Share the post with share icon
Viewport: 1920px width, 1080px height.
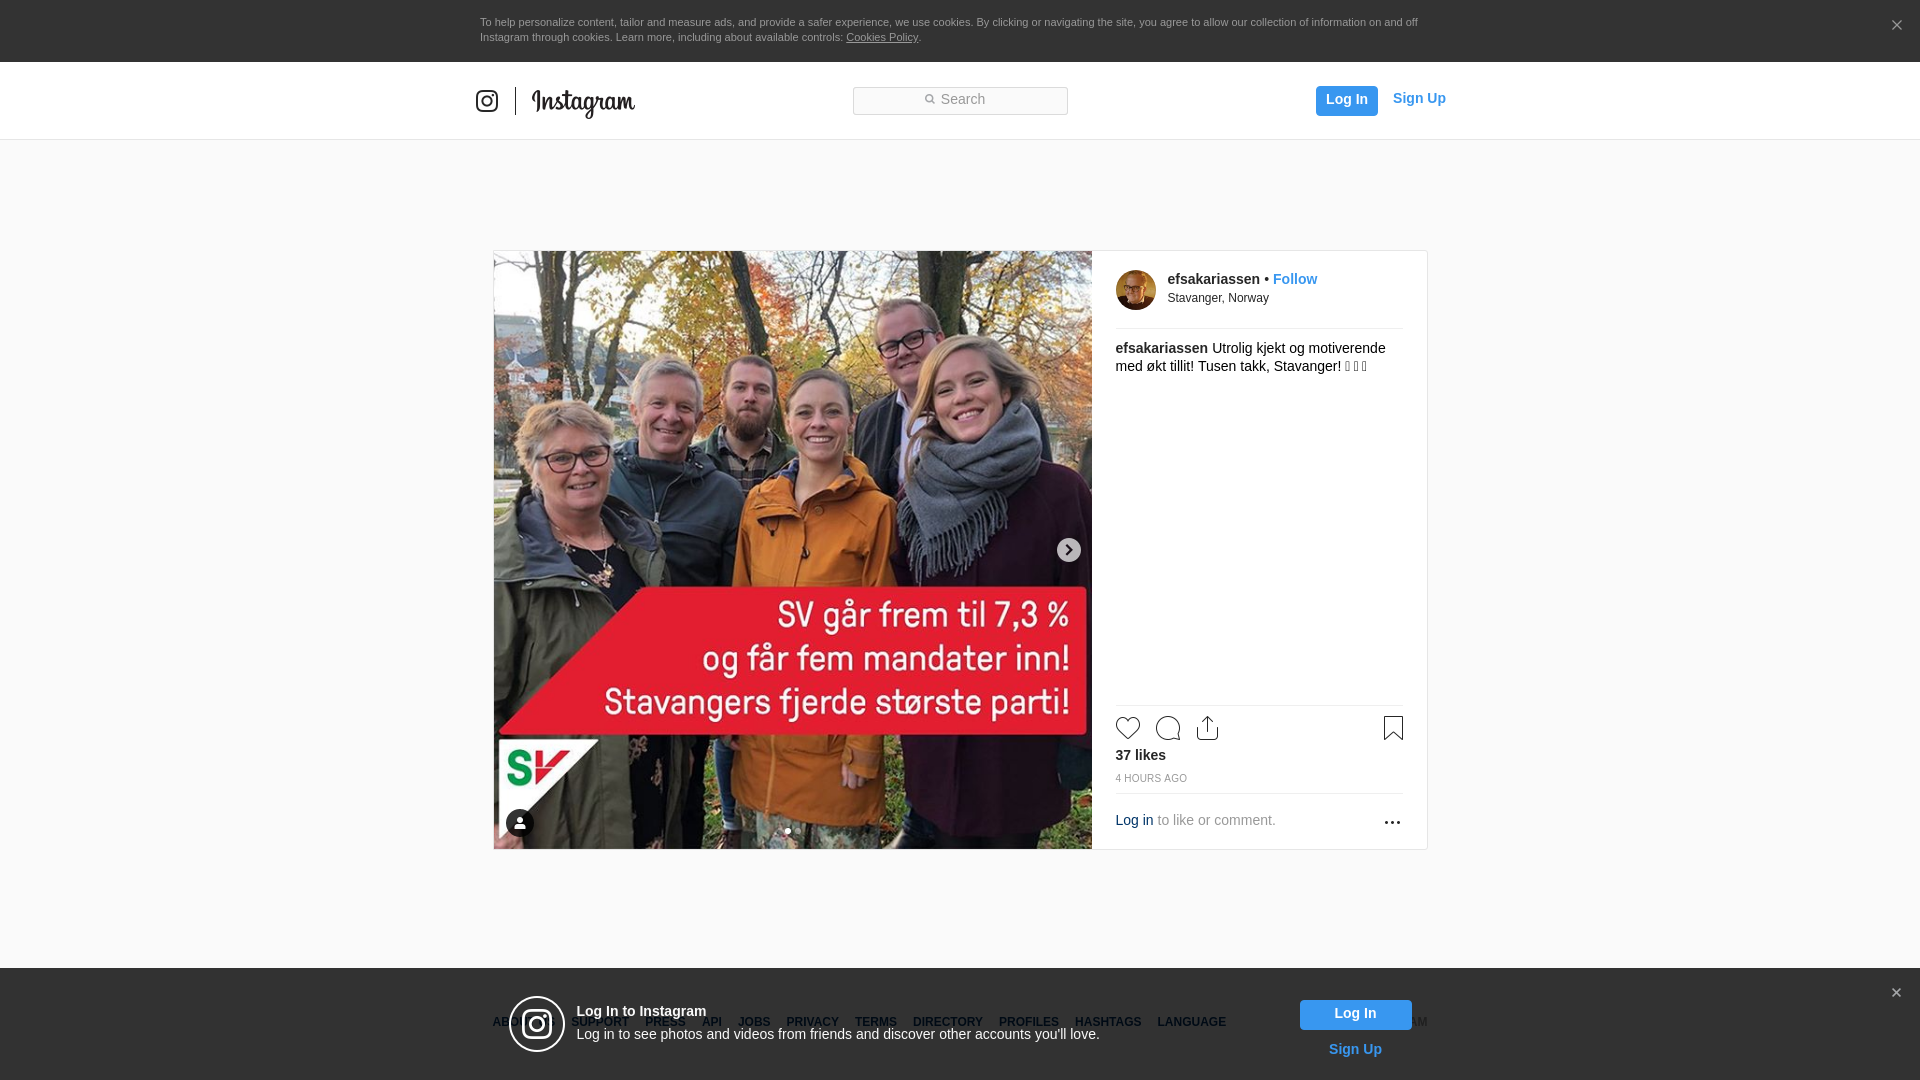1208,728
